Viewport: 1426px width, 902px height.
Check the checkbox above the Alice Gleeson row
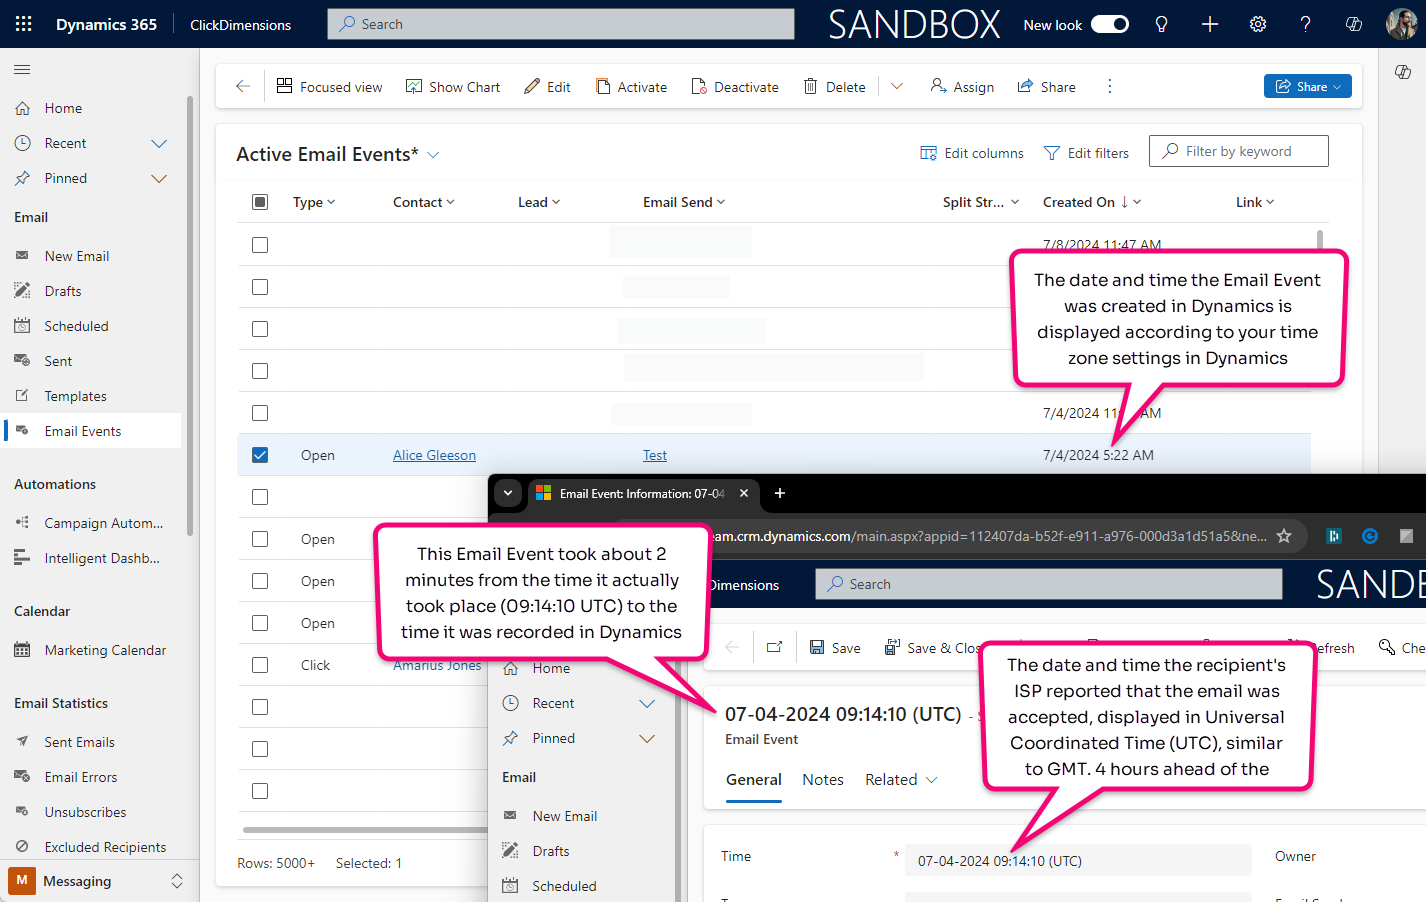tap(260, 413)
